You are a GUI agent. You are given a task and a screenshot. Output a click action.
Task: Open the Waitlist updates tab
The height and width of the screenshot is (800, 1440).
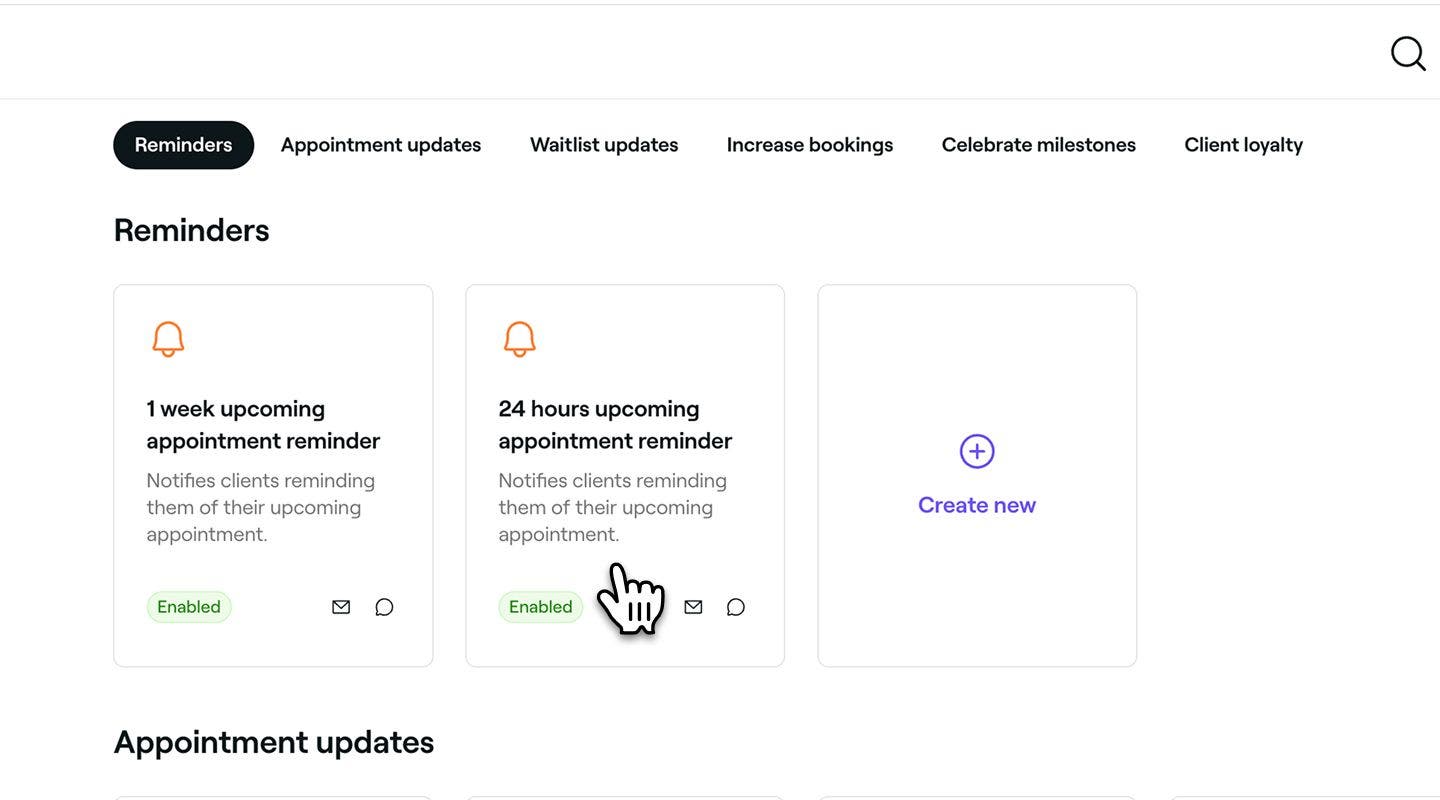[604, 145]
